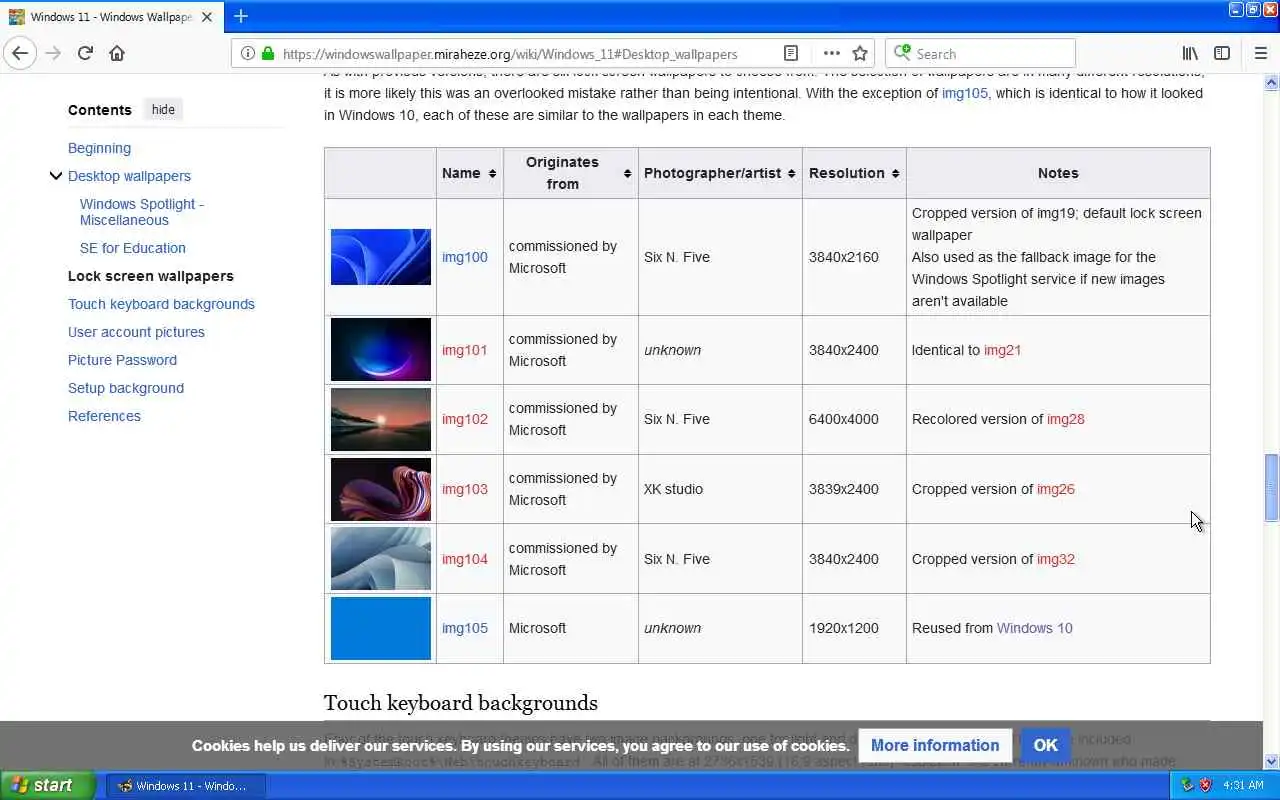The width and height of the screenshot is (1280, 800).
Task: Sort table by Originates from column
Action: click(571, 173)
